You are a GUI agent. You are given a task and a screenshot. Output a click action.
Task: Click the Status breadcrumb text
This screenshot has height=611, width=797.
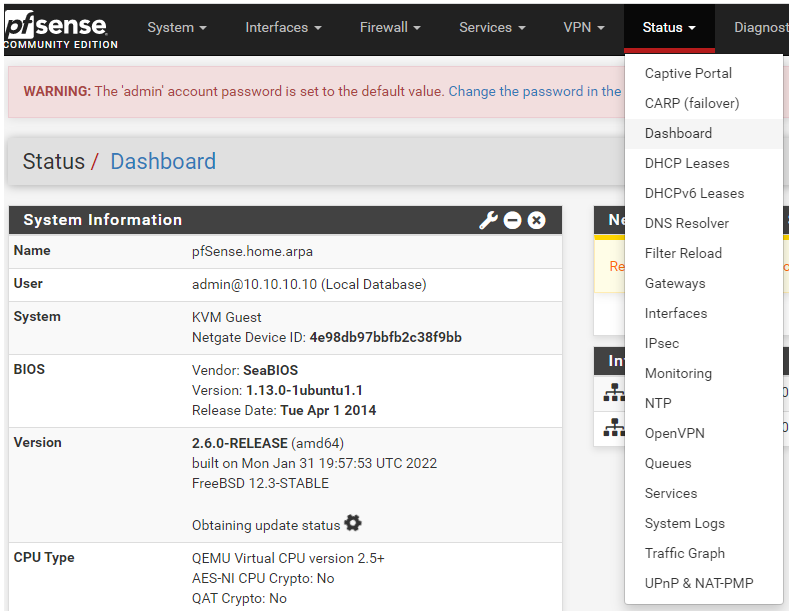pyautogui.click(x=53, y=162)
